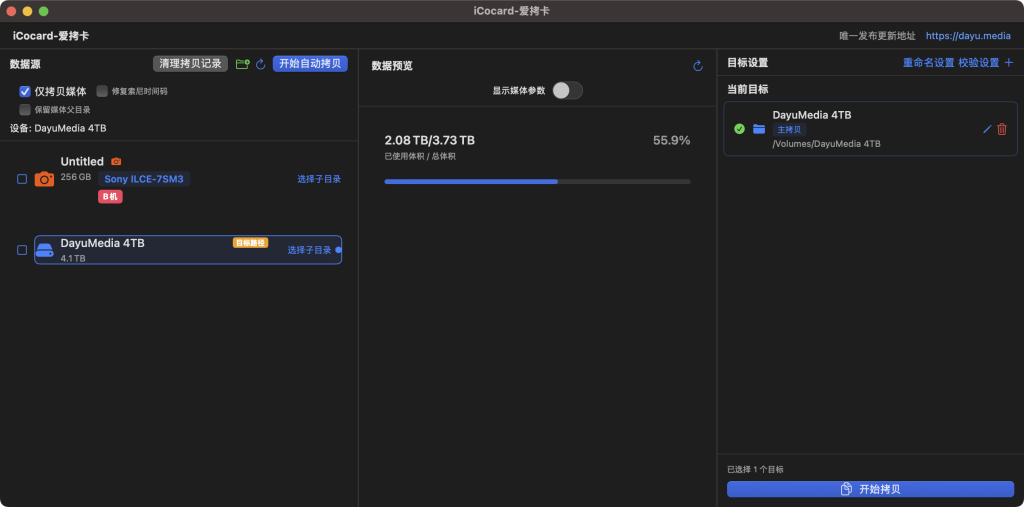
Task: Refresh the data source list
Action: pyautogui.click(x=260, y=64)
